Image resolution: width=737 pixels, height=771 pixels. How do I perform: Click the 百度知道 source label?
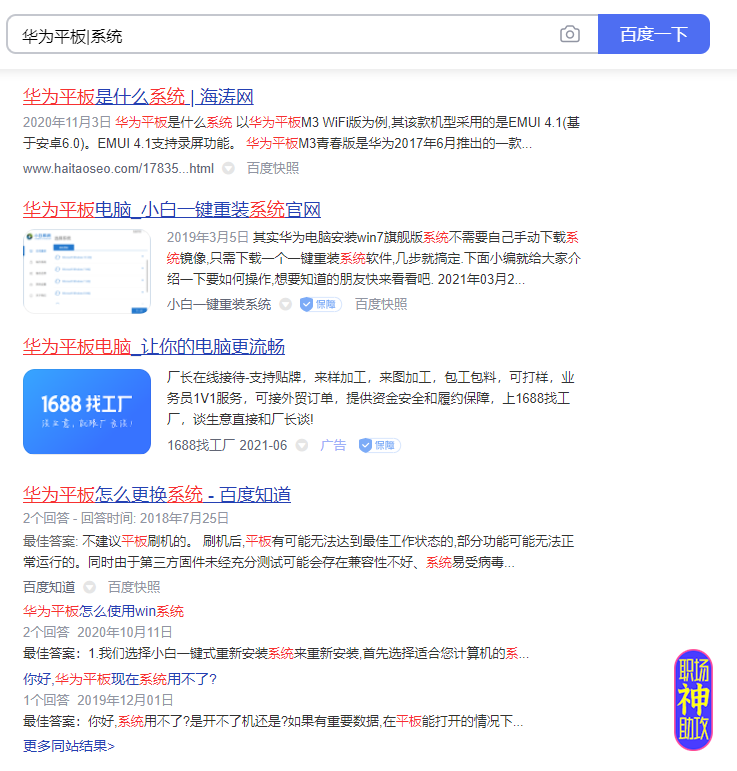coord(49,587)
